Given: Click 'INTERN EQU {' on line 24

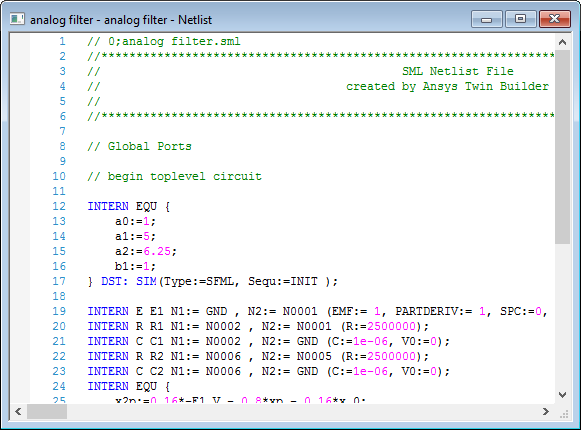Looking at the screenshot, I should pos(129,386).
